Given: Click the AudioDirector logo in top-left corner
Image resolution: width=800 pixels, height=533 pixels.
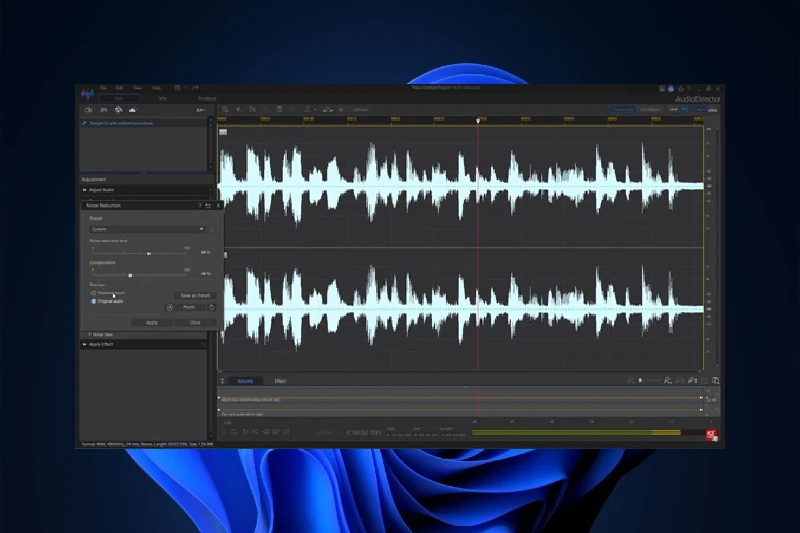Looking at the screenshot, I should point(87,93).
